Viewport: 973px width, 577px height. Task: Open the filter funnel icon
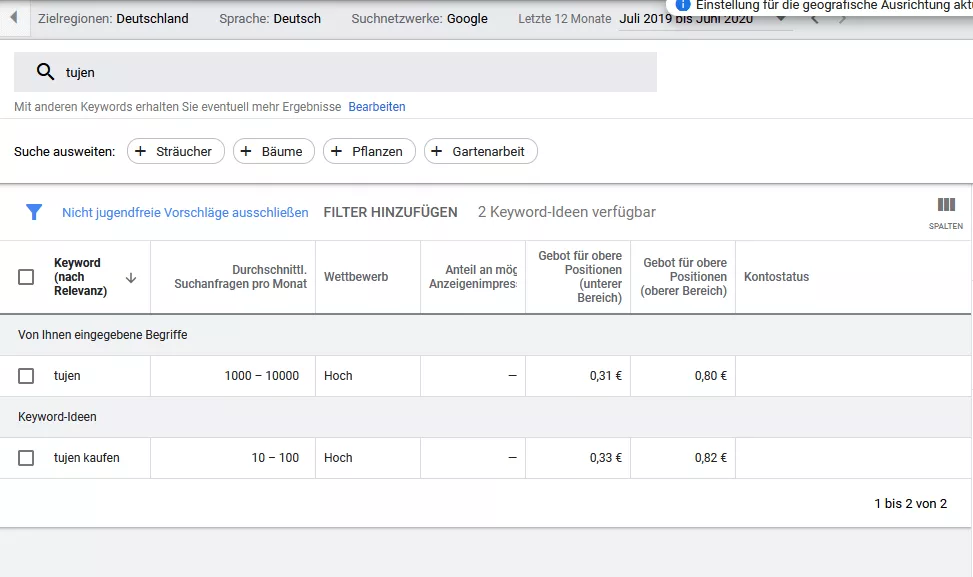(34, 212)
